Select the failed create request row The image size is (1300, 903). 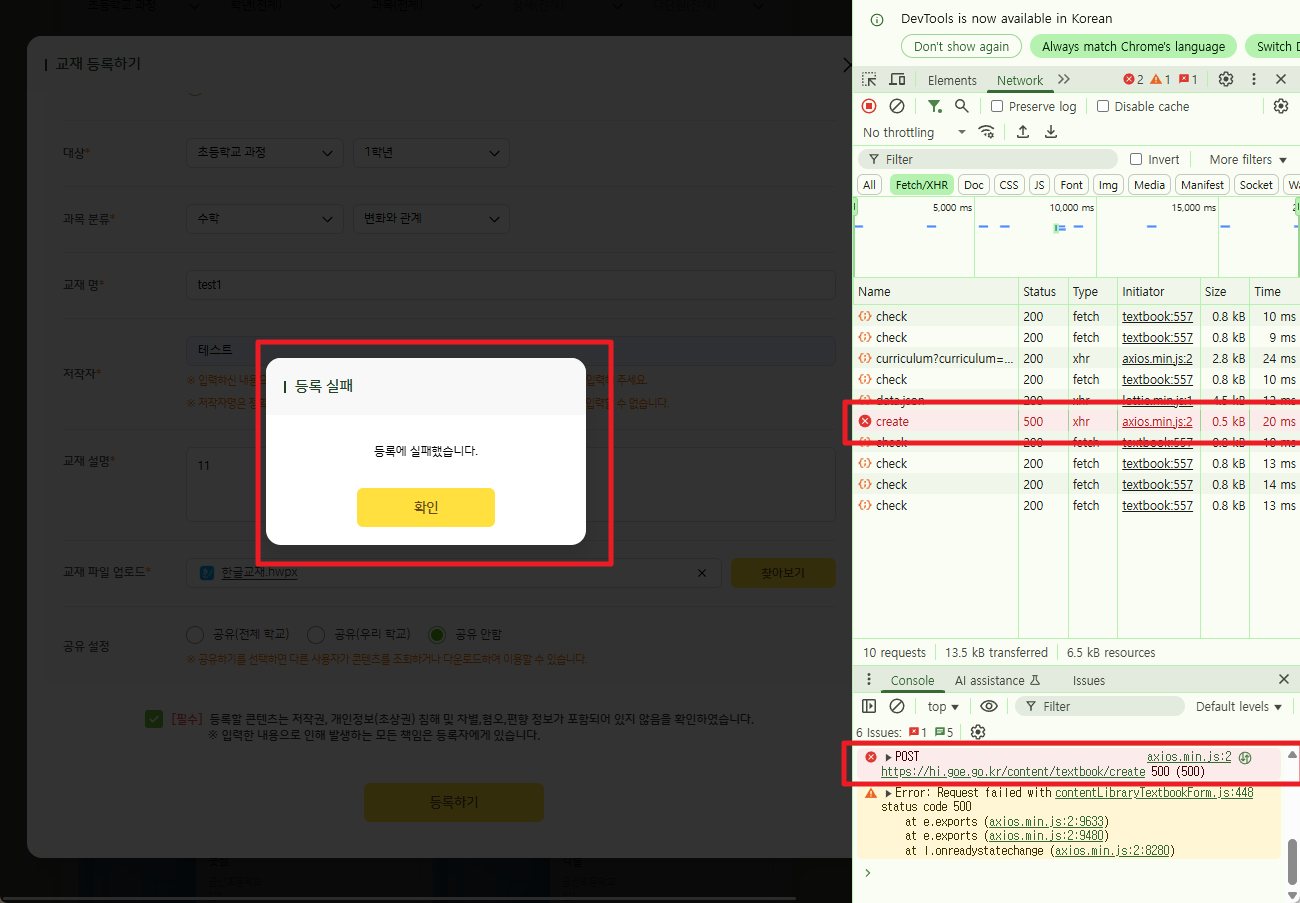pyautogui.click(x=892, y=422)
